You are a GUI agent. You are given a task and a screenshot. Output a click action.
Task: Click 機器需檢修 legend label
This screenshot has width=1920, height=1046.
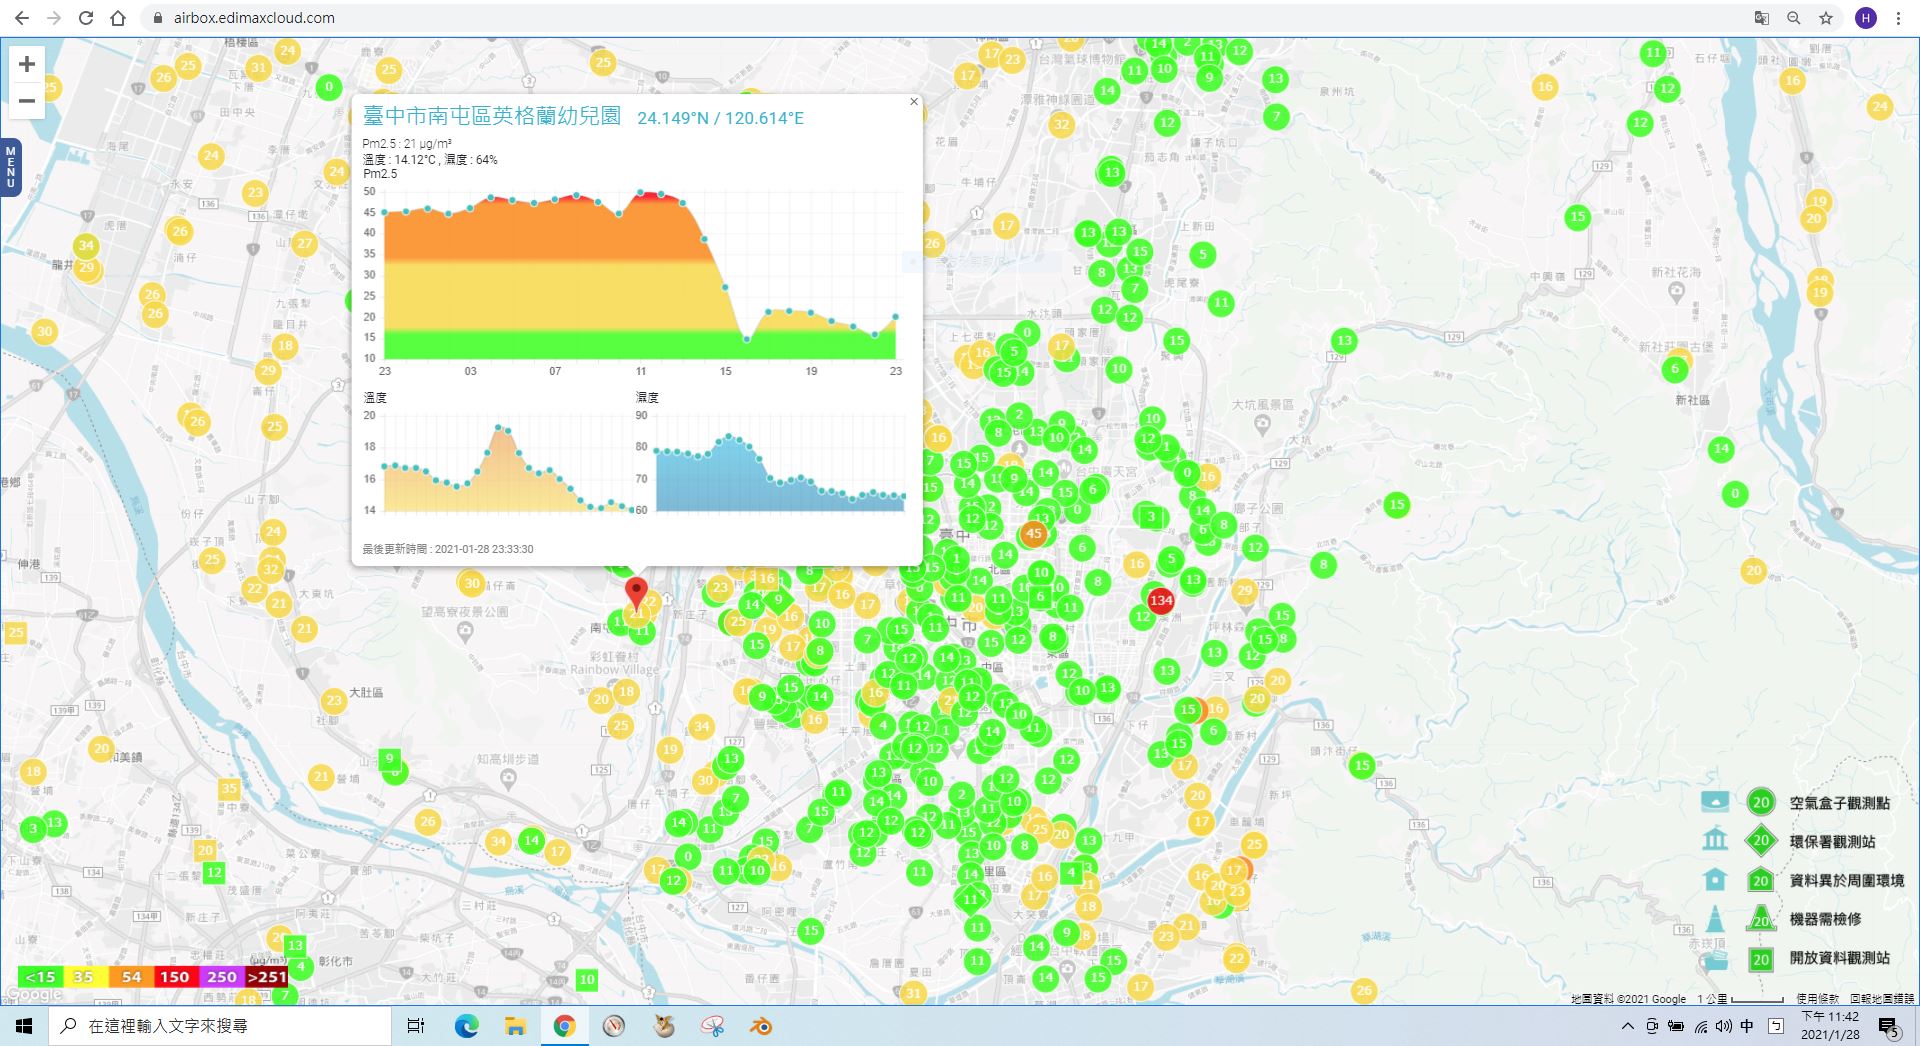pyautogui.click(x=1825, y=919)
